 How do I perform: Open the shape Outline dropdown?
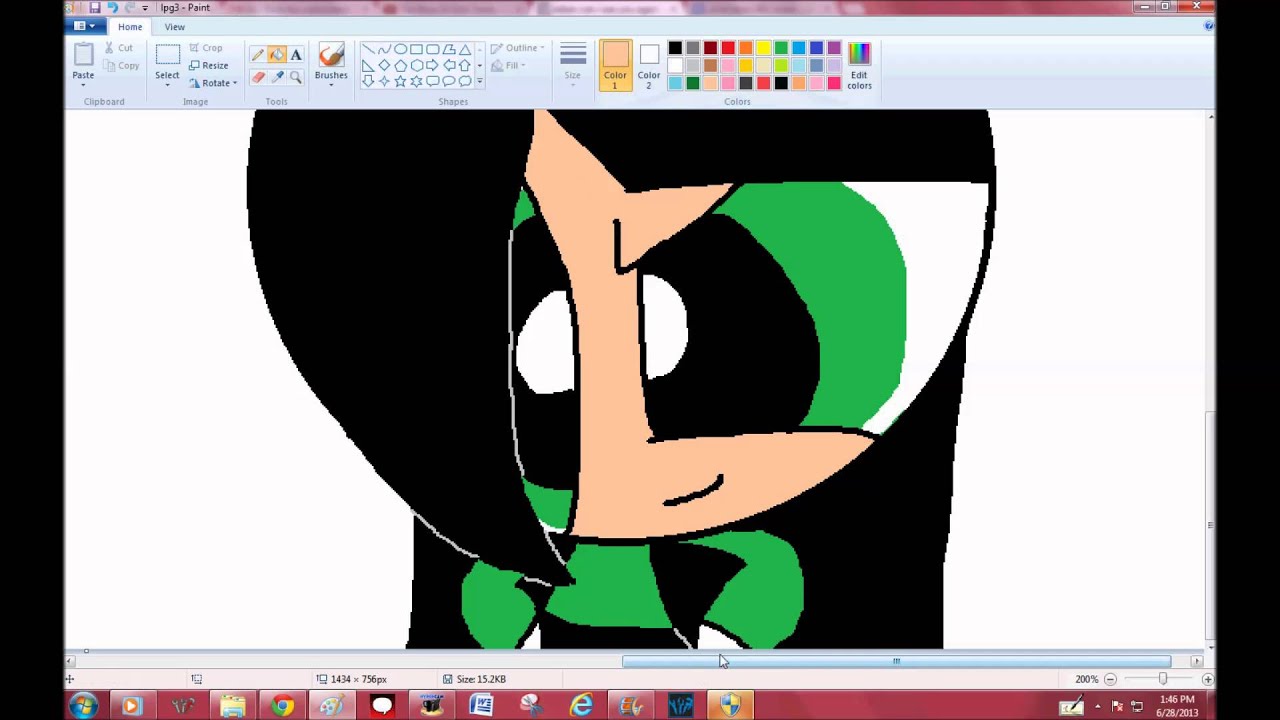click(517, 48)
